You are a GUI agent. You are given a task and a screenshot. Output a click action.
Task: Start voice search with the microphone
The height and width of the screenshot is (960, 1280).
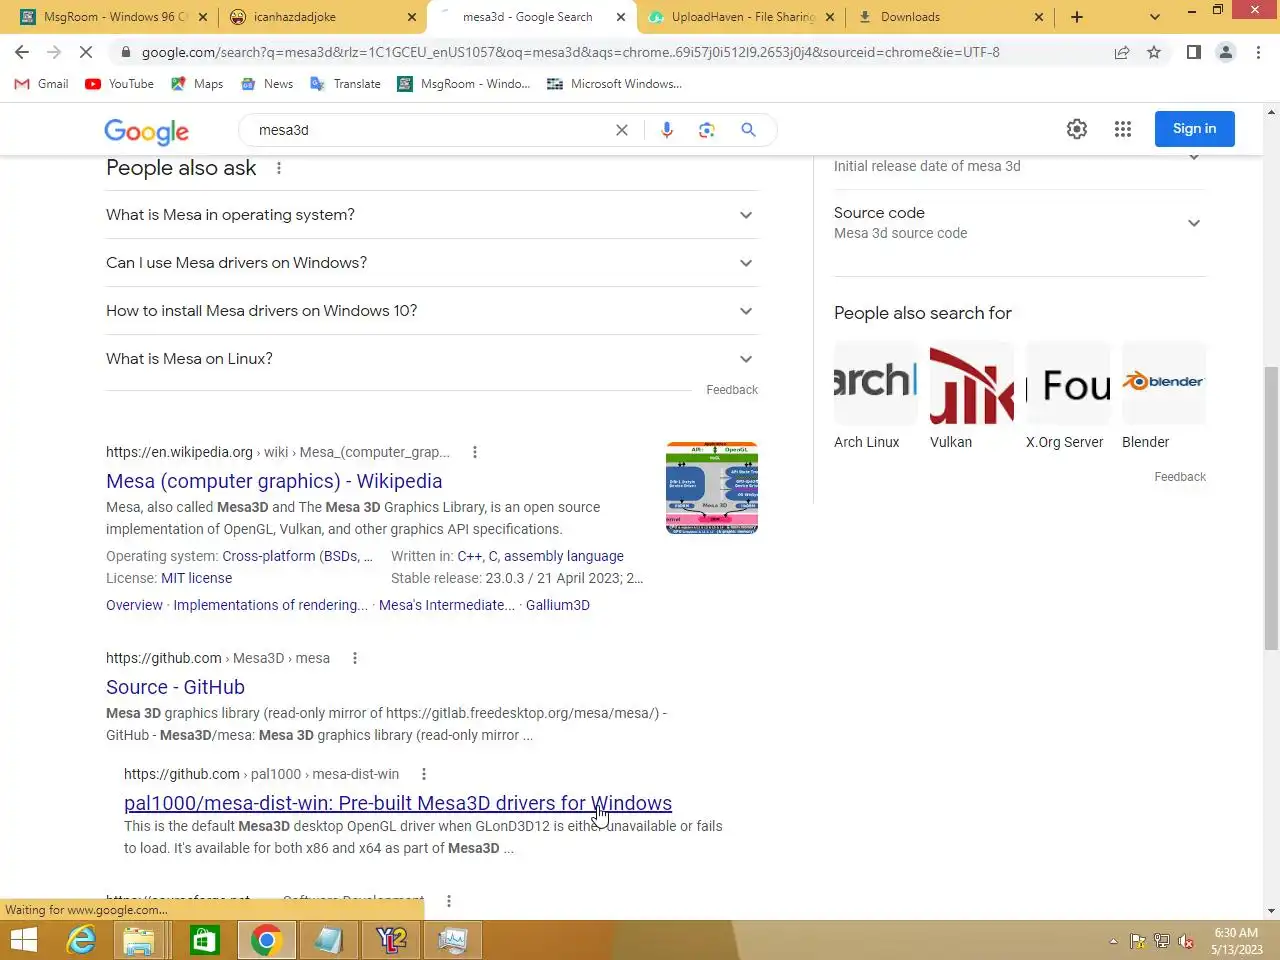point(667,130)
